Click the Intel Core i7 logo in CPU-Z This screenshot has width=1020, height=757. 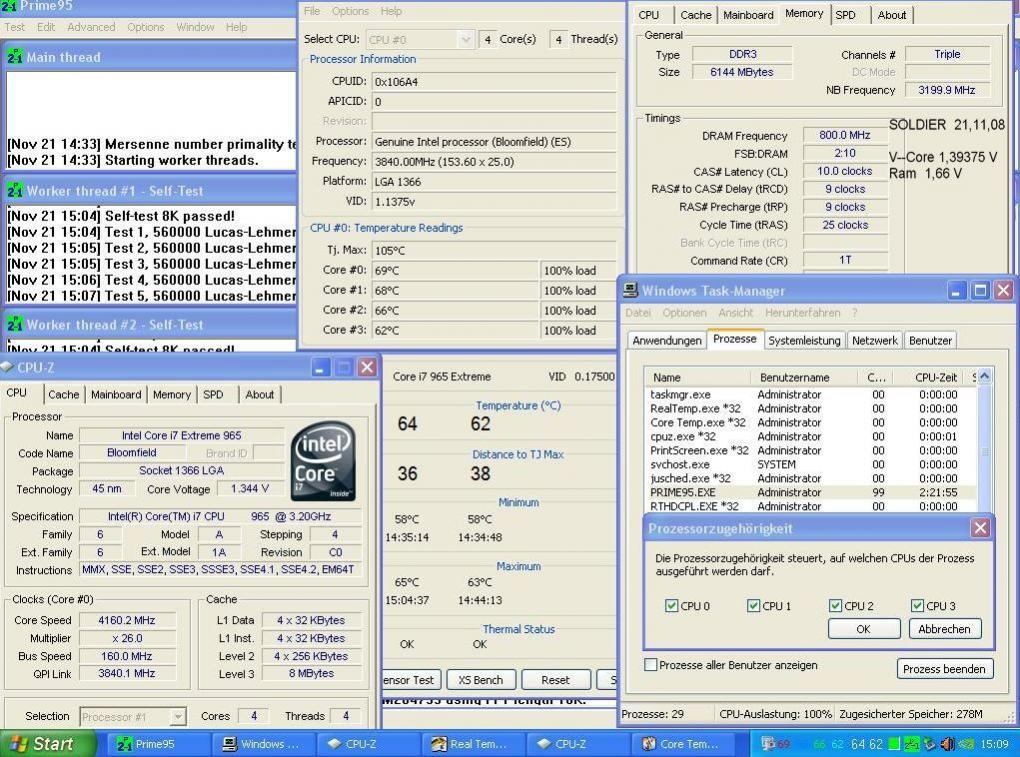pos(323,461)
